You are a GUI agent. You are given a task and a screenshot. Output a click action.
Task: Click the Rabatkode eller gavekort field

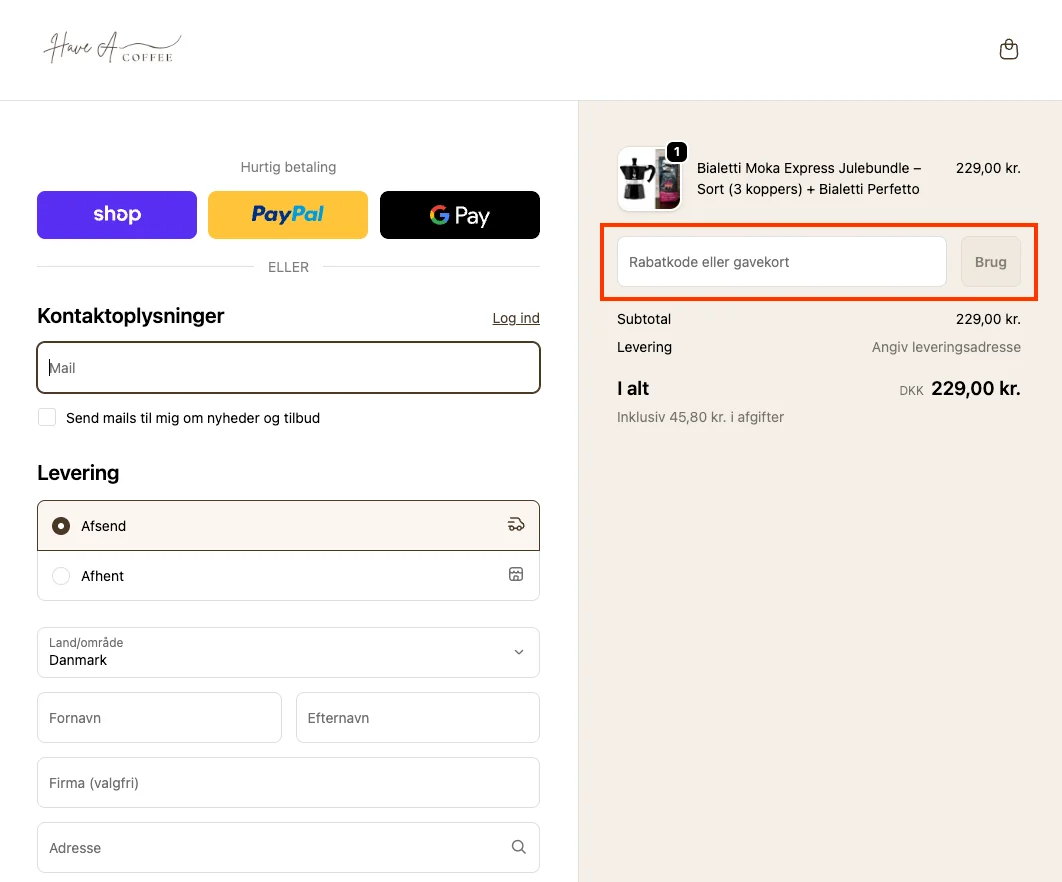[x=781, y=262]
